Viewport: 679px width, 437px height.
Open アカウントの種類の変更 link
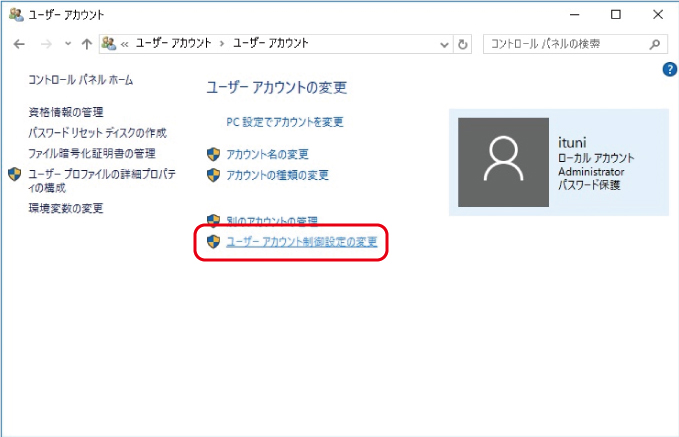pos(278,175)
